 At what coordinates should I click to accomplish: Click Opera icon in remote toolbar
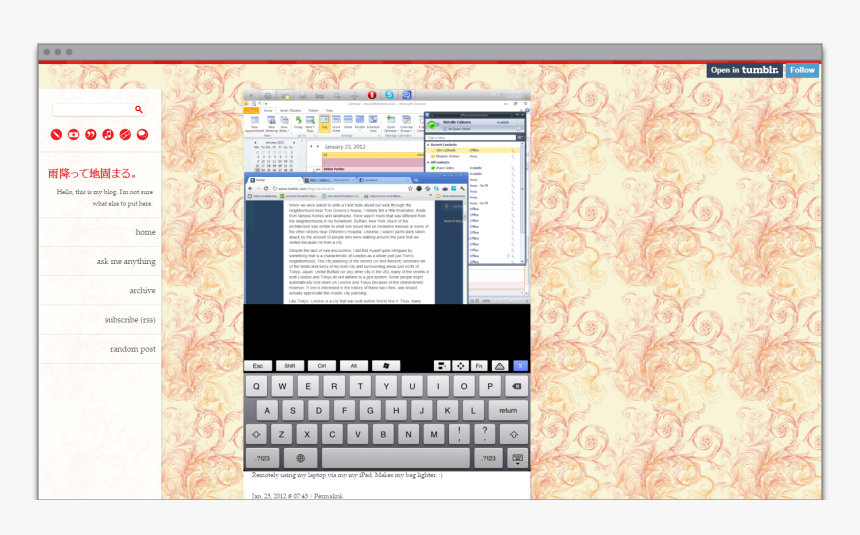(371, 95)
